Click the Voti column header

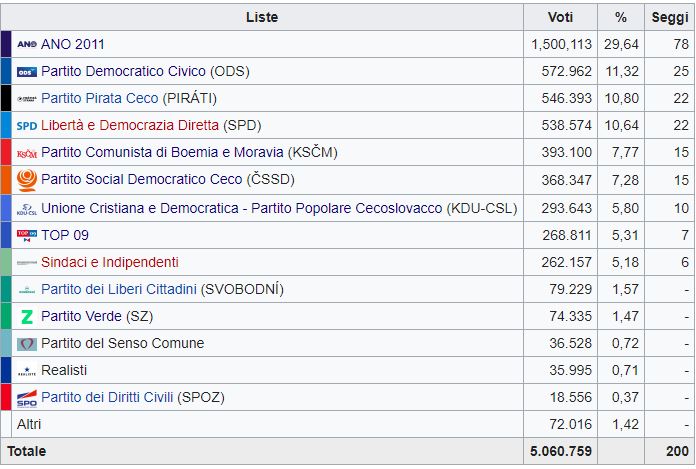(x=561, y=17)
